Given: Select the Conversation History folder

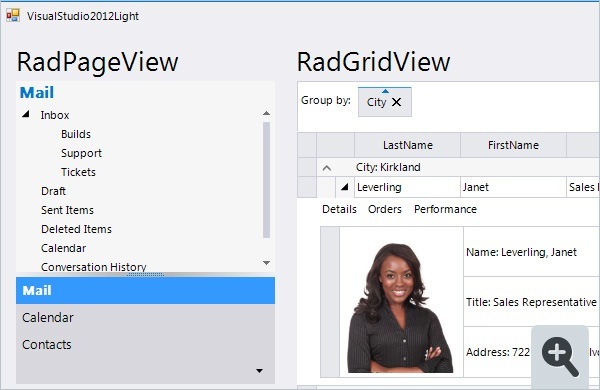Looking at the screenshot, I should (94, 267).
